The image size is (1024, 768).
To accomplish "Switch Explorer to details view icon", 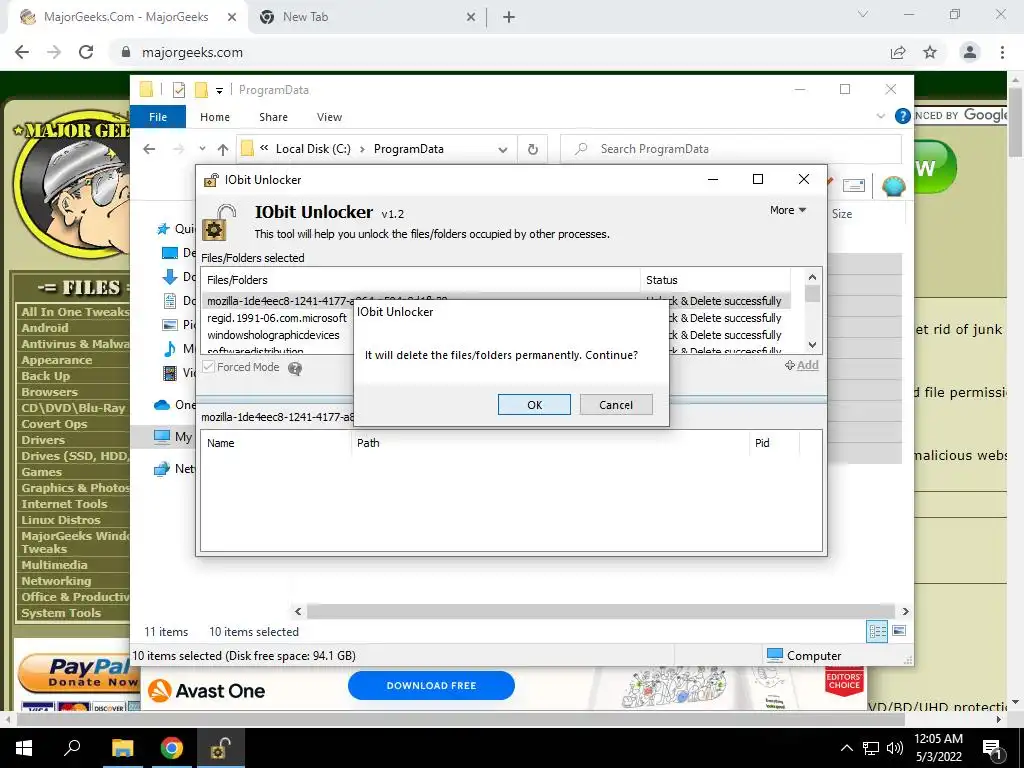I will [x=877, y=631].
